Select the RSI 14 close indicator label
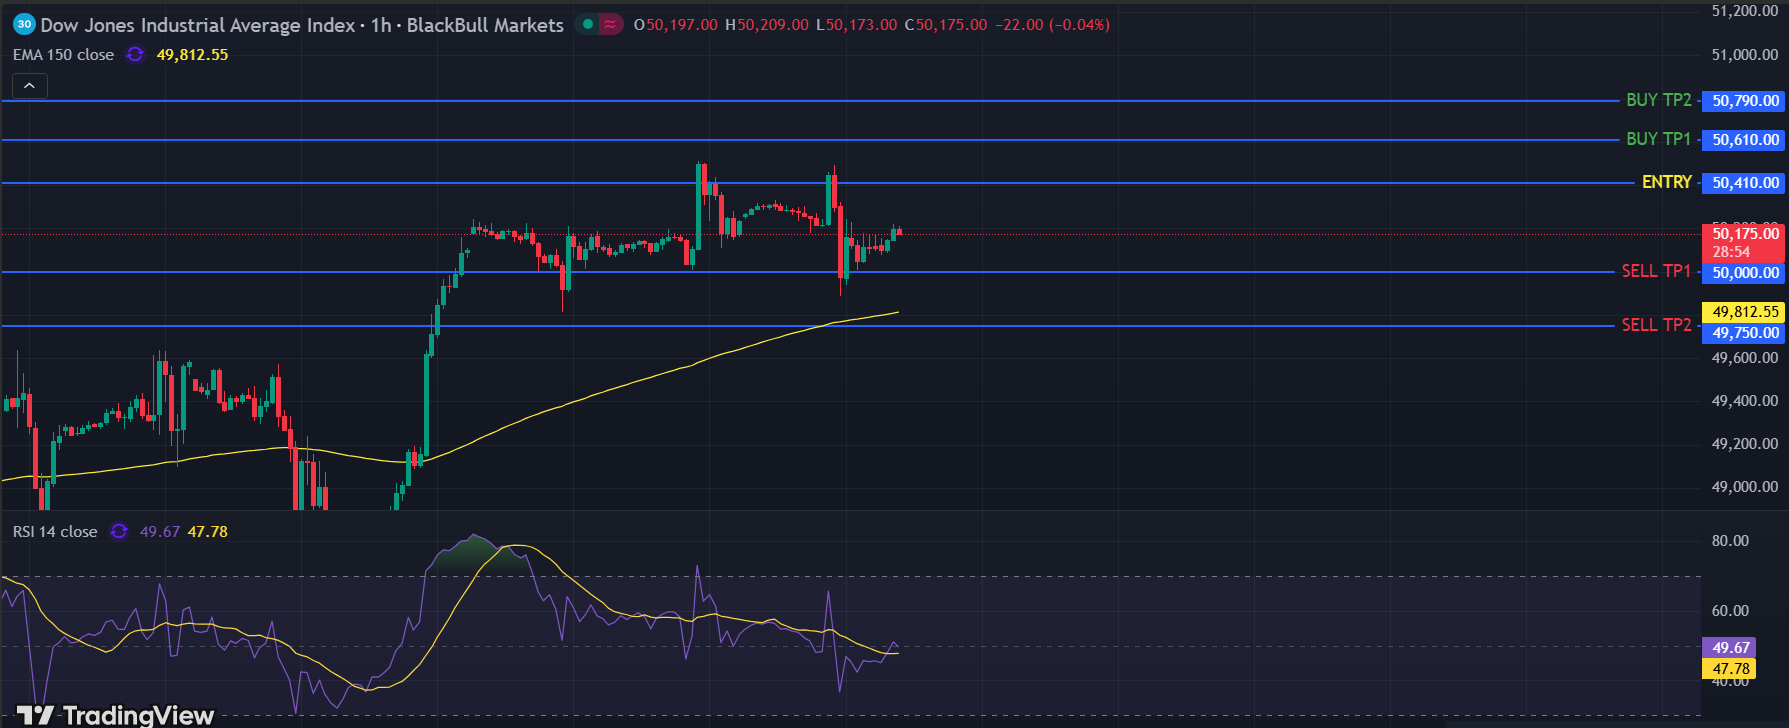1789x728 pixels. point(55,532)
